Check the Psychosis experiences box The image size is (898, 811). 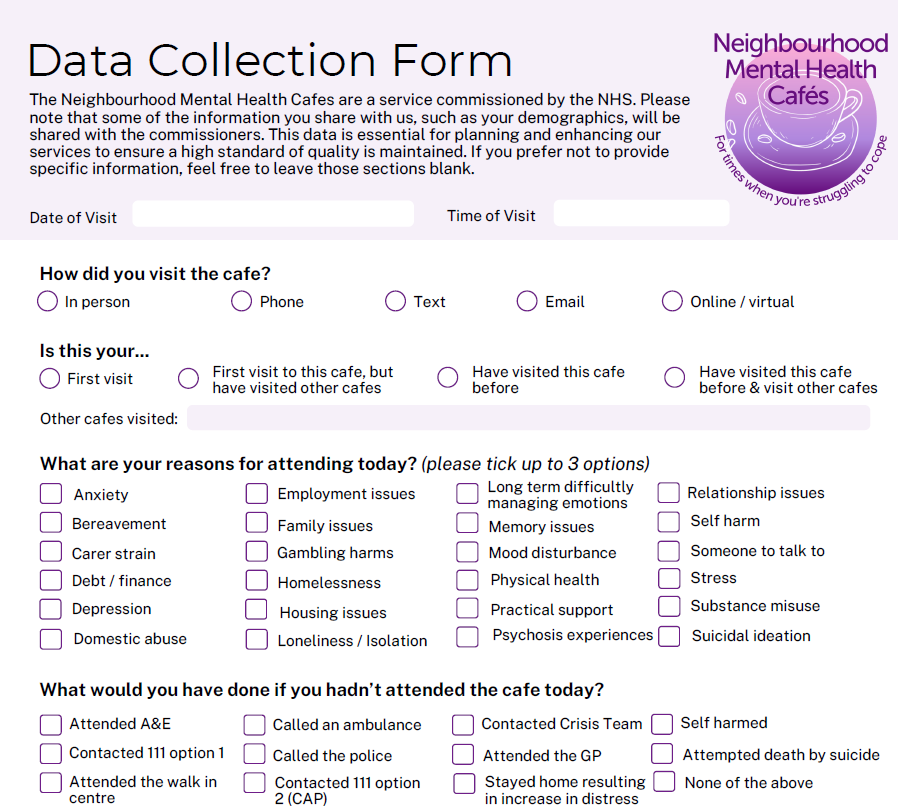(467, 636)
